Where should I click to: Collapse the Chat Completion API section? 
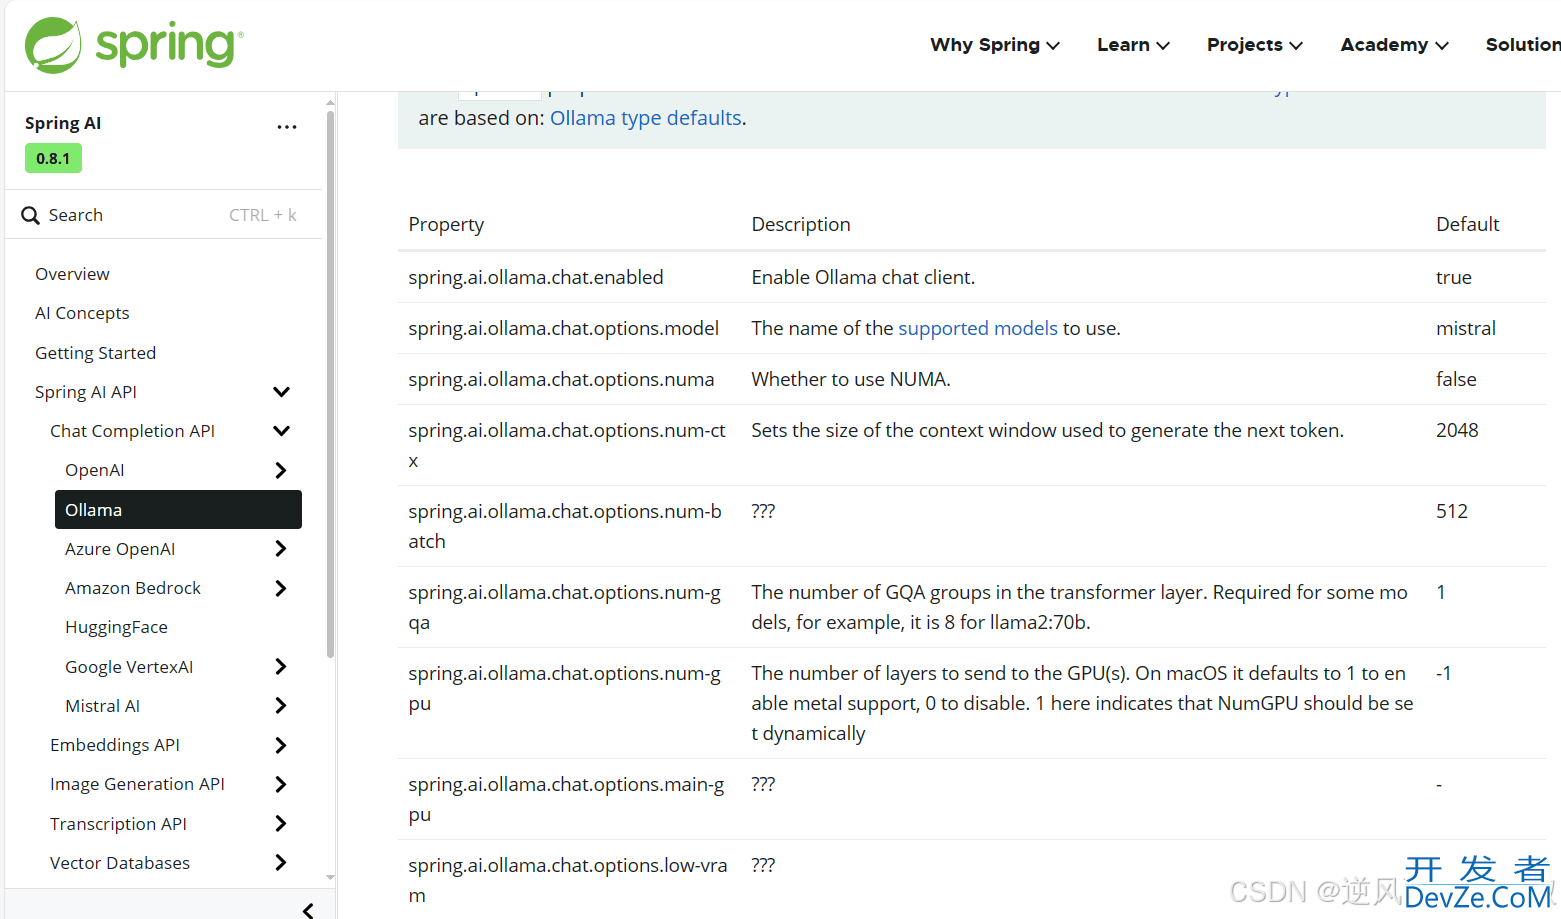[282, 431]
